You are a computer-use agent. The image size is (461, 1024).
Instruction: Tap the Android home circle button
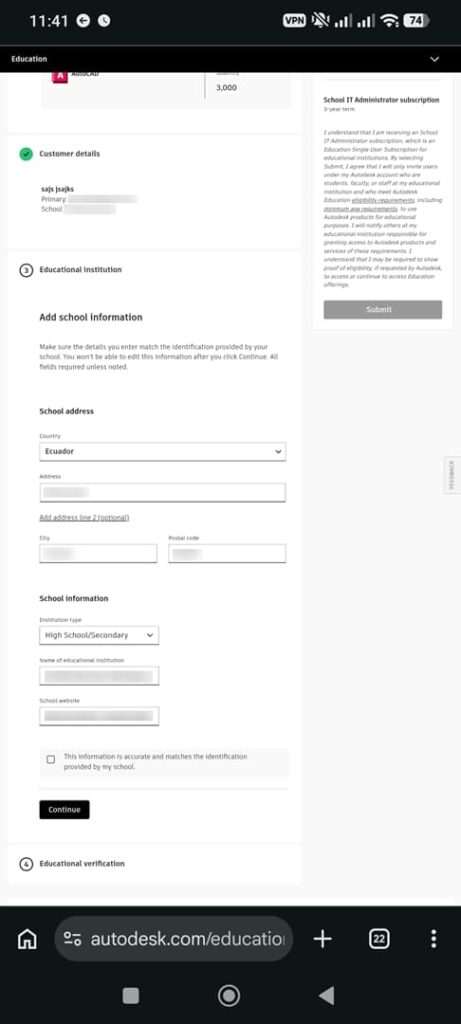pyautogui.click(x=229, y=995)
